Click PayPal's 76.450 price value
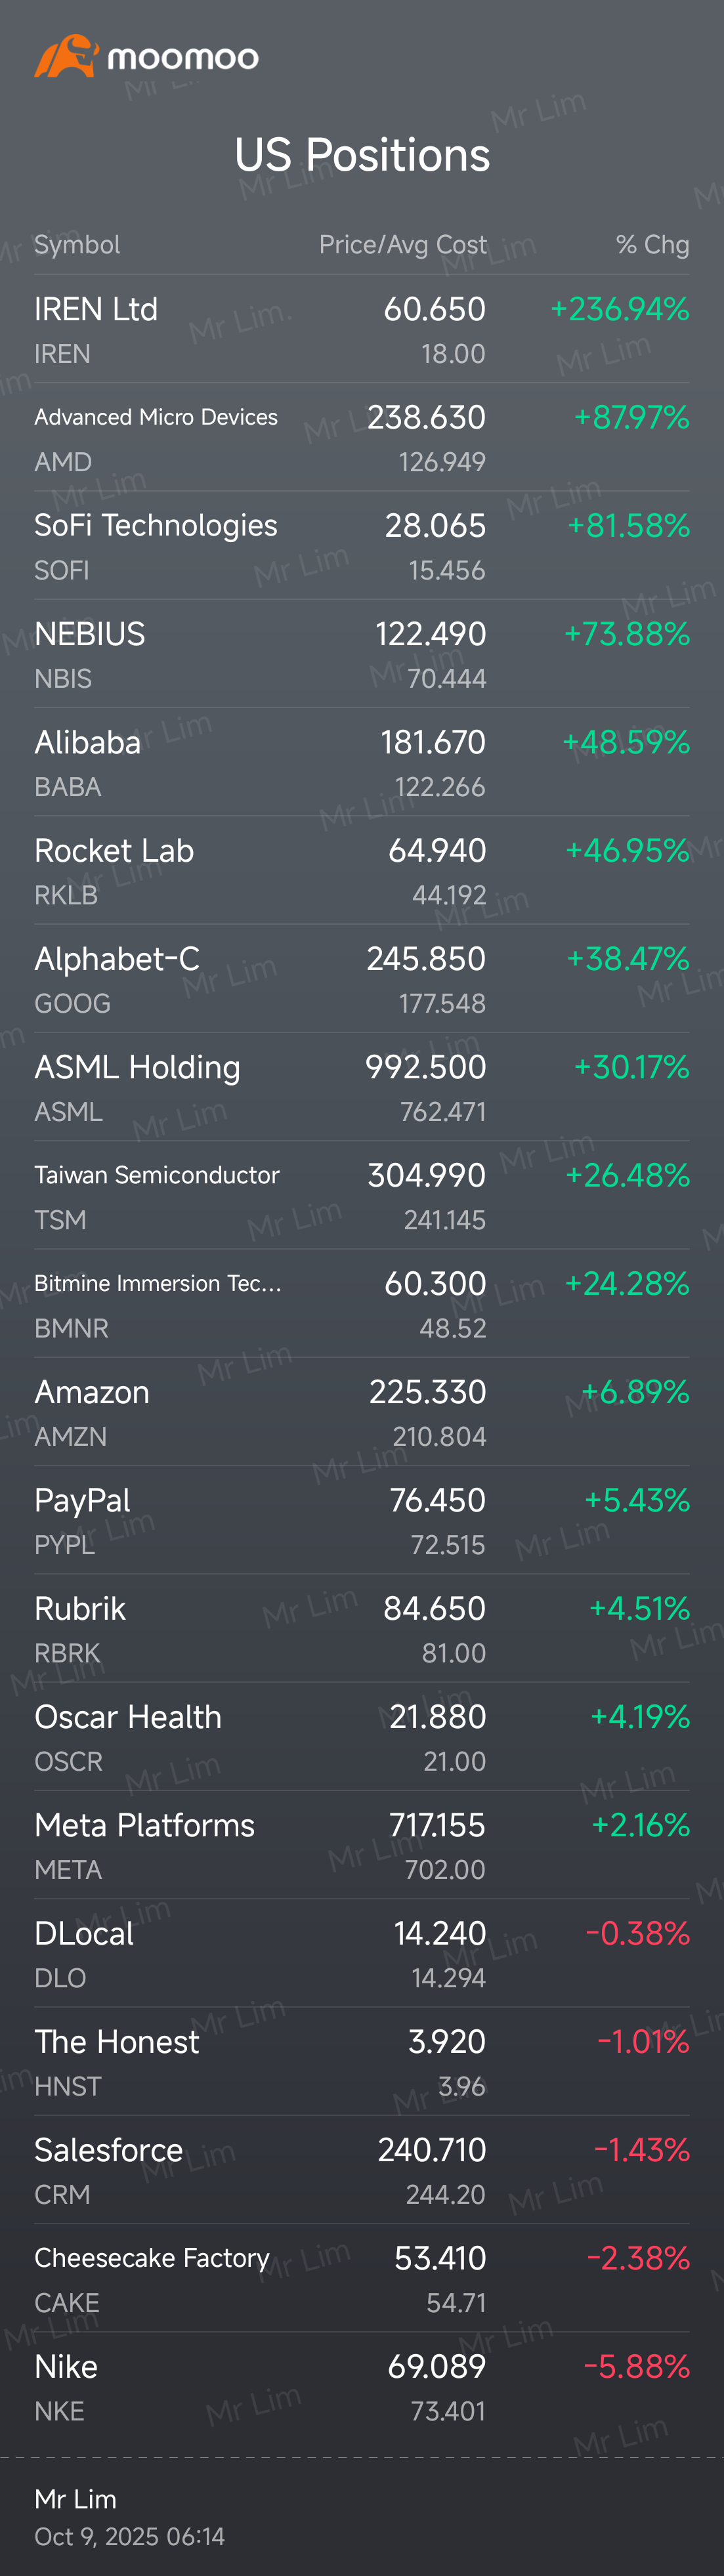The width and height of the screenshot is (724, 2576). click(x=437, y=1500)
